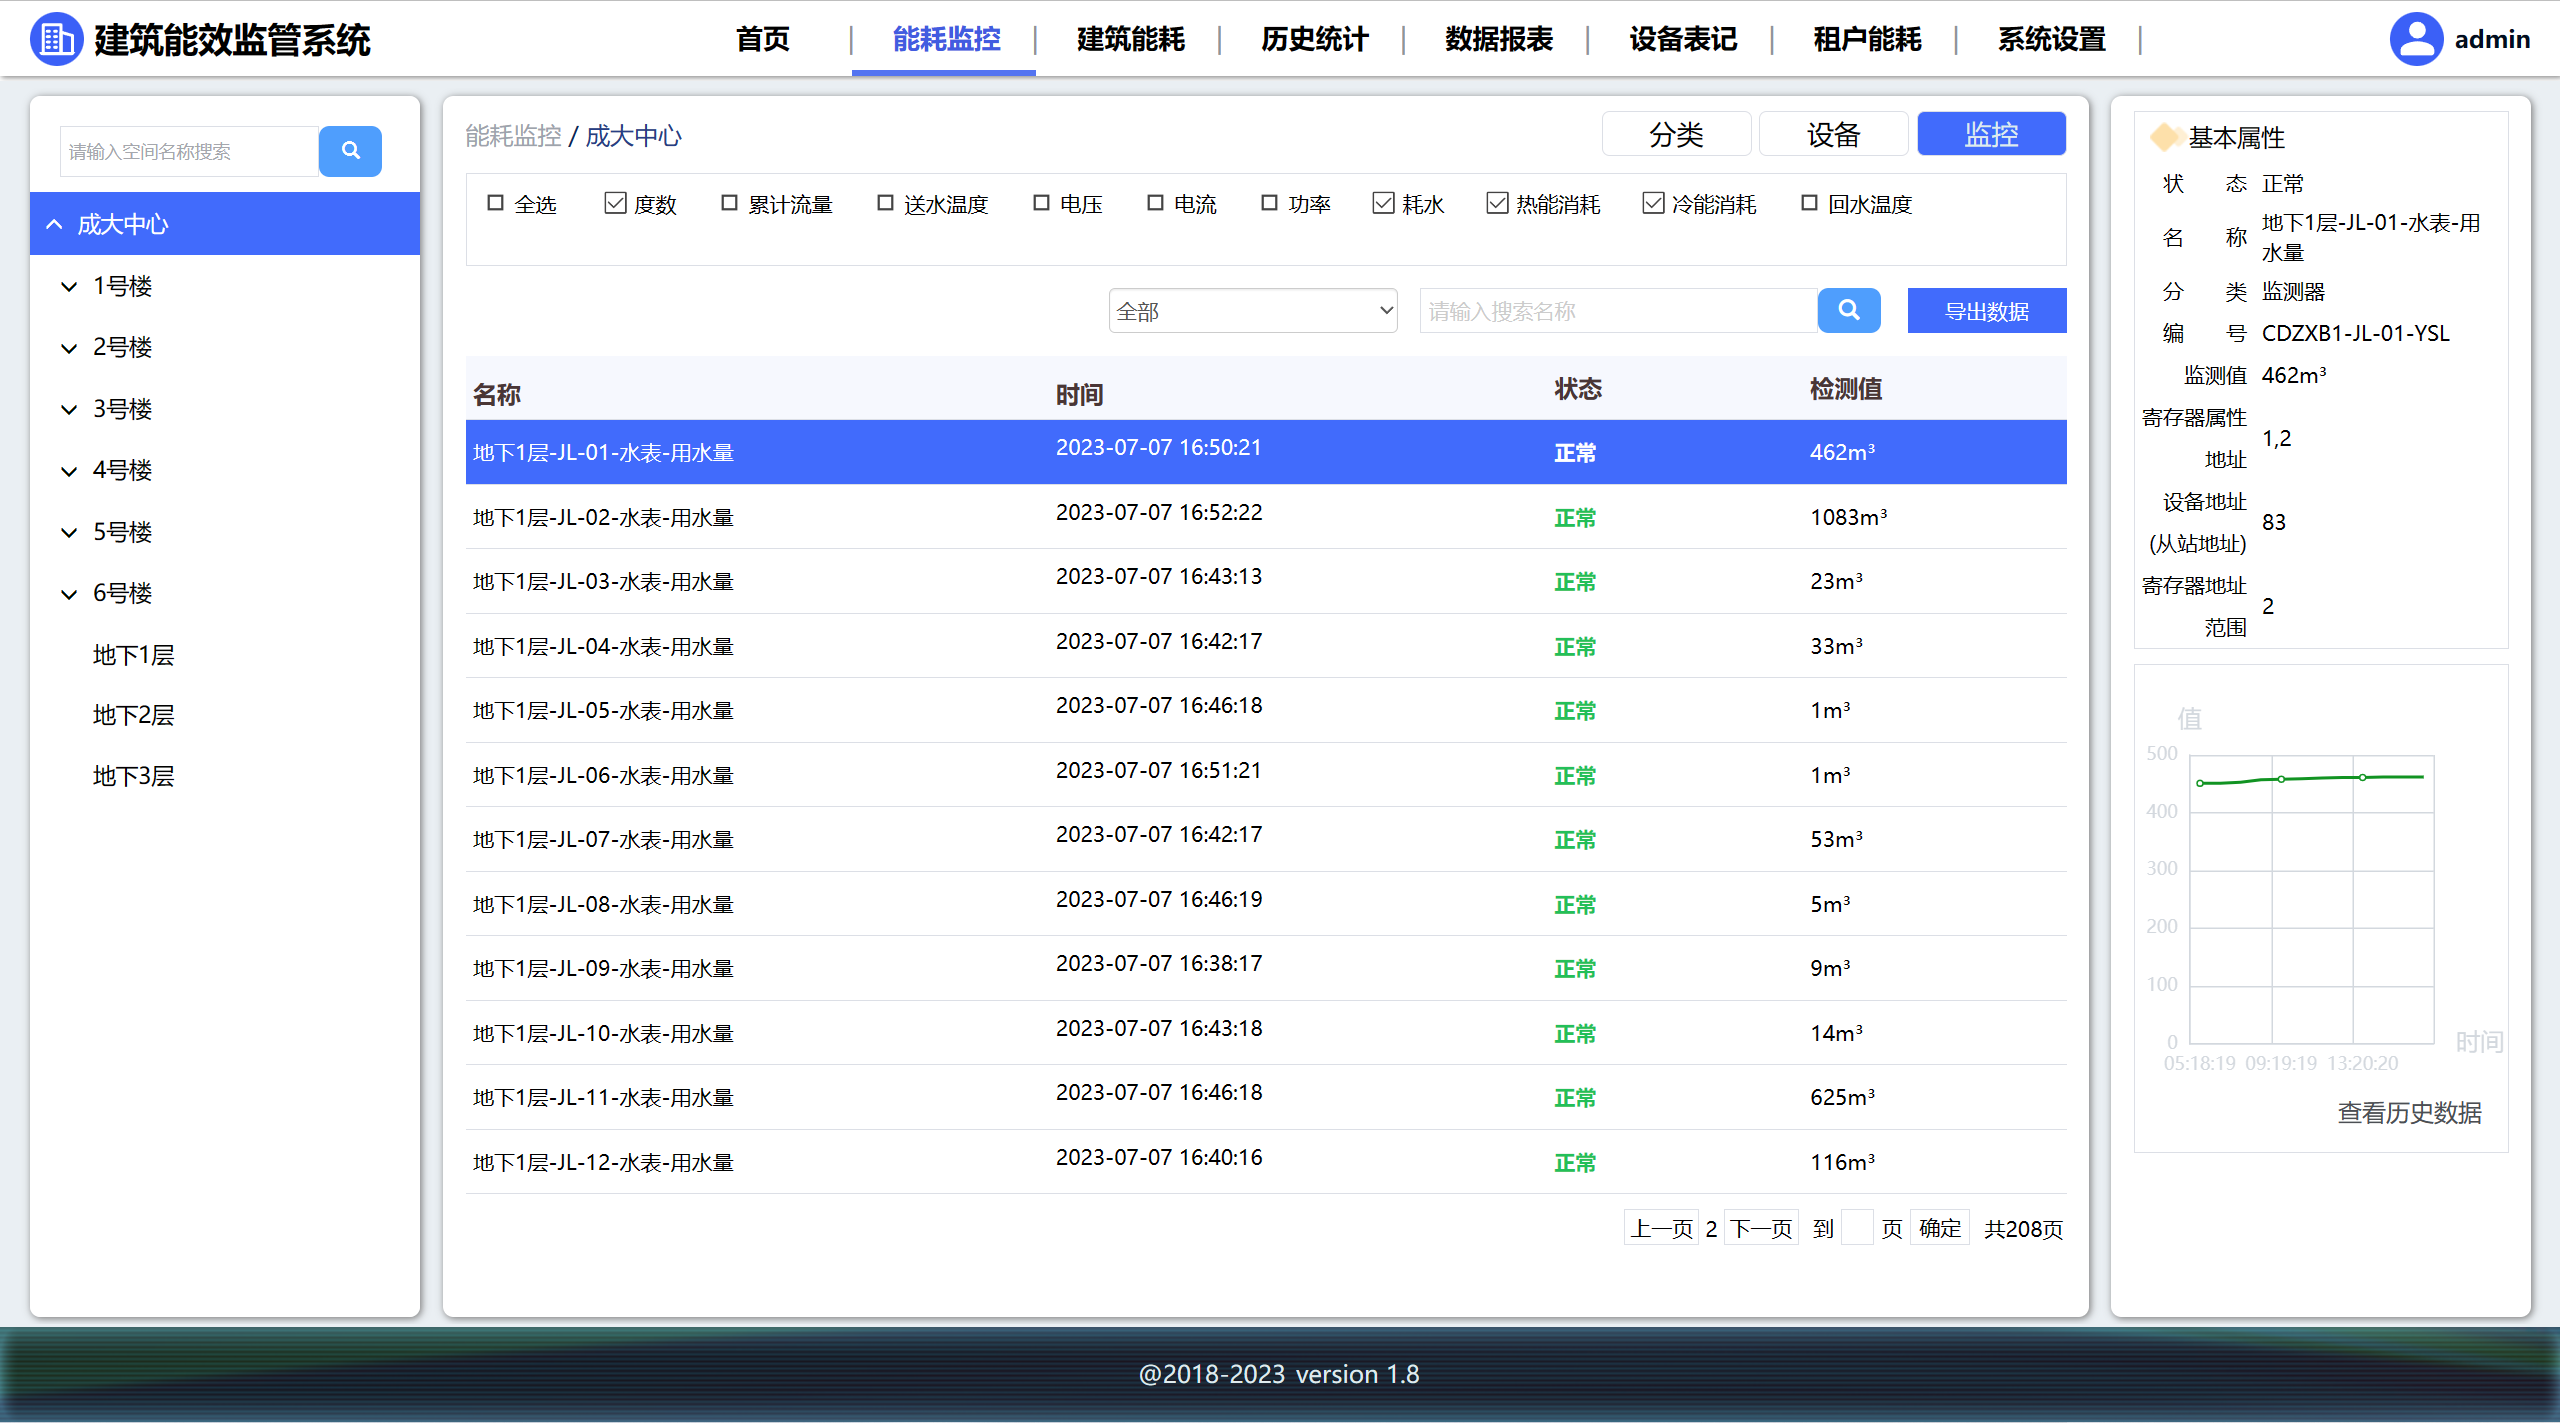Select the 地下1层 tree item
The width and height of the screenshot is (2560, 1423).
pos(134,656)
